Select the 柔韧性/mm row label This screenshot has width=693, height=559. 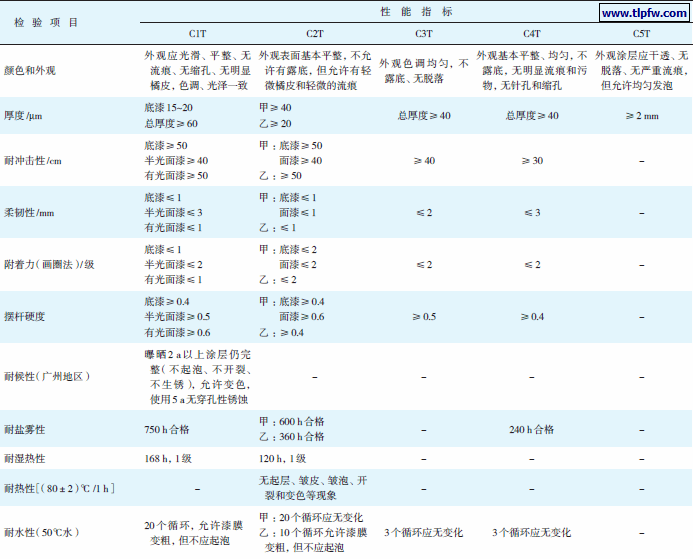(31, 213)
